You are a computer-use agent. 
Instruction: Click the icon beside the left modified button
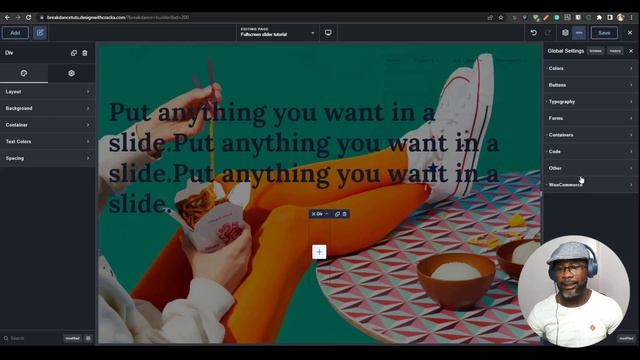pyautogui.click(x=88, y=338)
